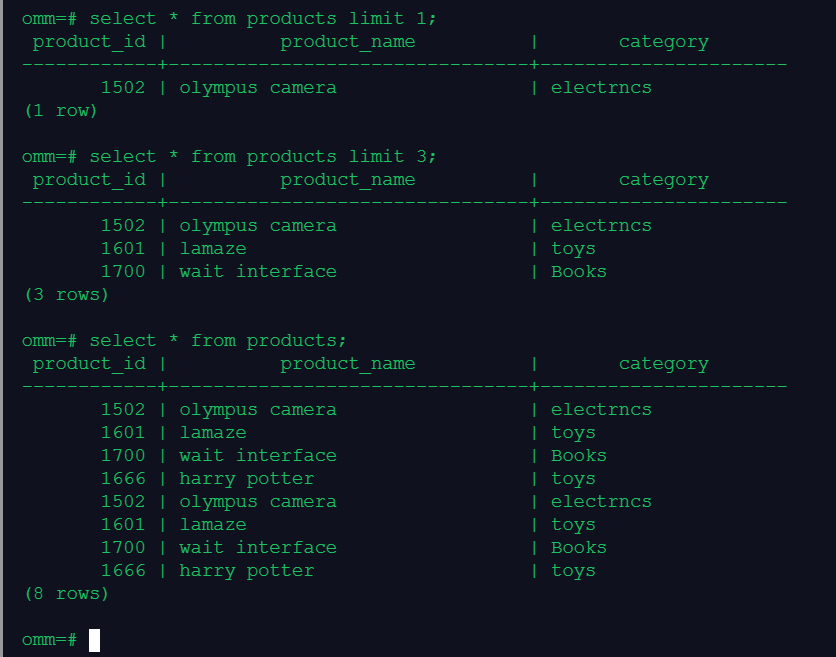Click 'toys' in the very last result row
The image size is (836, 657).
click(573, 571)
